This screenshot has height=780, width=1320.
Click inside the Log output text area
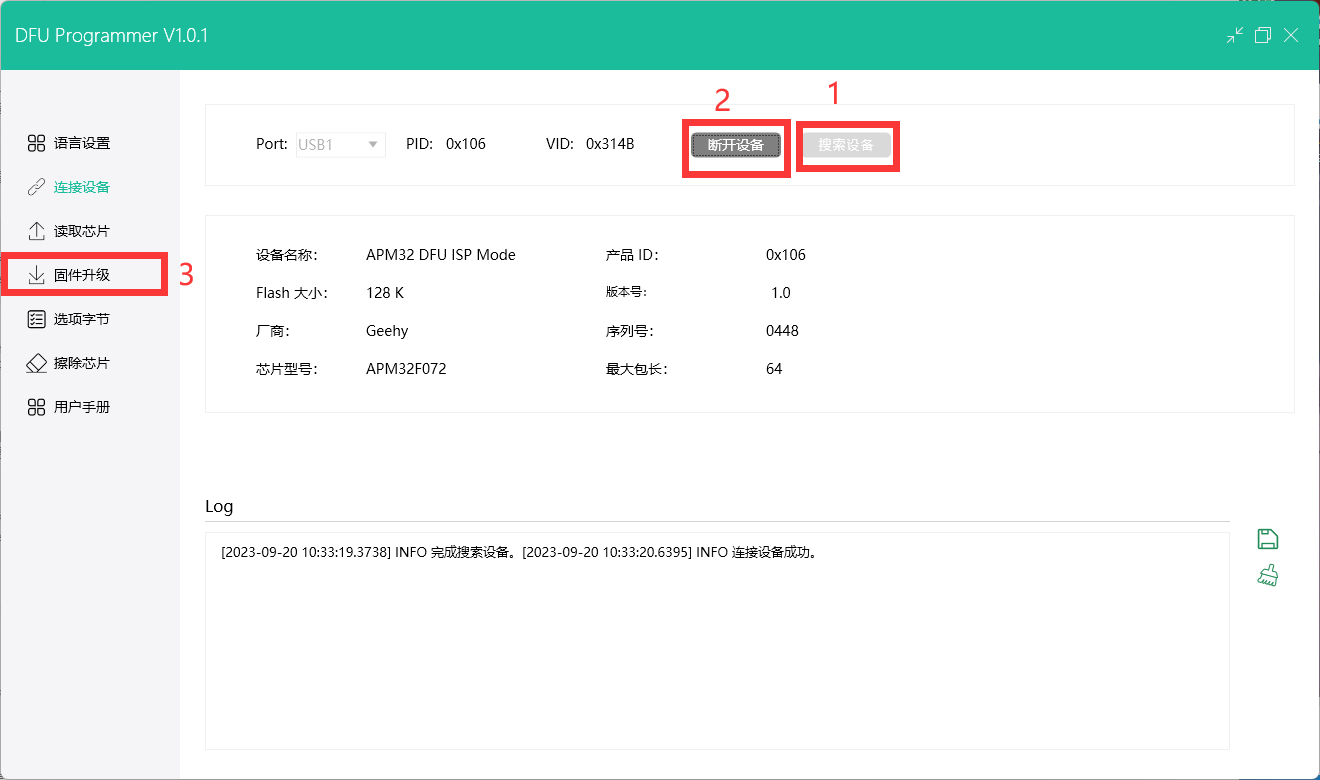coord(716,650)
